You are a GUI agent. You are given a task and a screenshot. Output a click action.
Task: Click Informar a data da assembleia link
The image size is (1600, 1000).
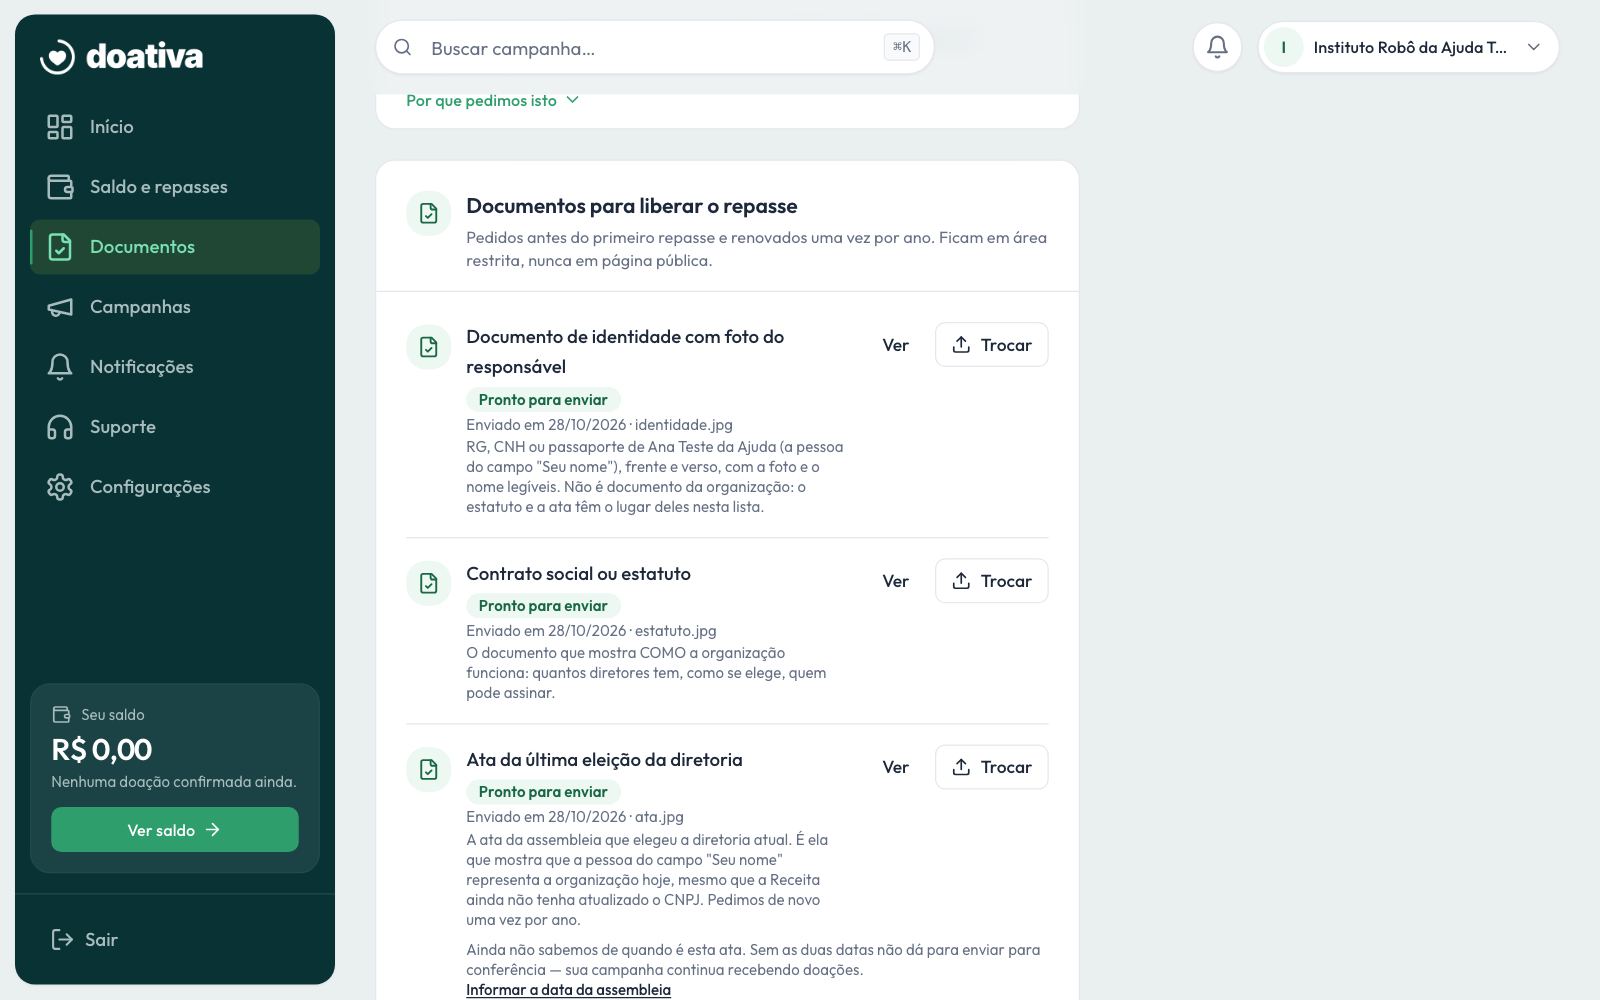pos(568,990)
